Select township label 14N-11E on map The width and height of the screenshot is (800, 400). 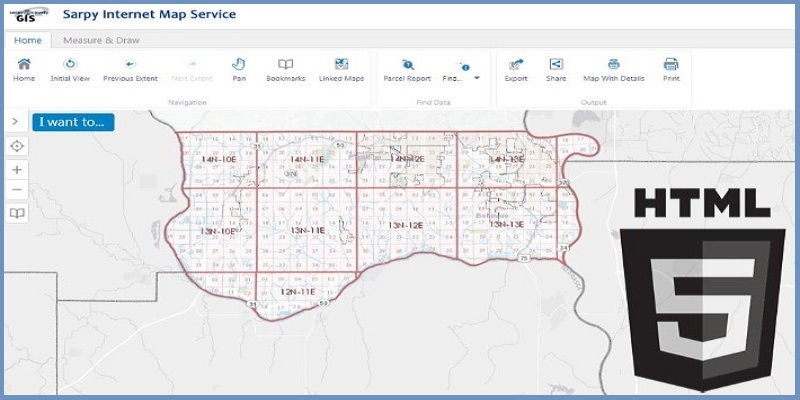pyautogui.click(x=307, y=159)
